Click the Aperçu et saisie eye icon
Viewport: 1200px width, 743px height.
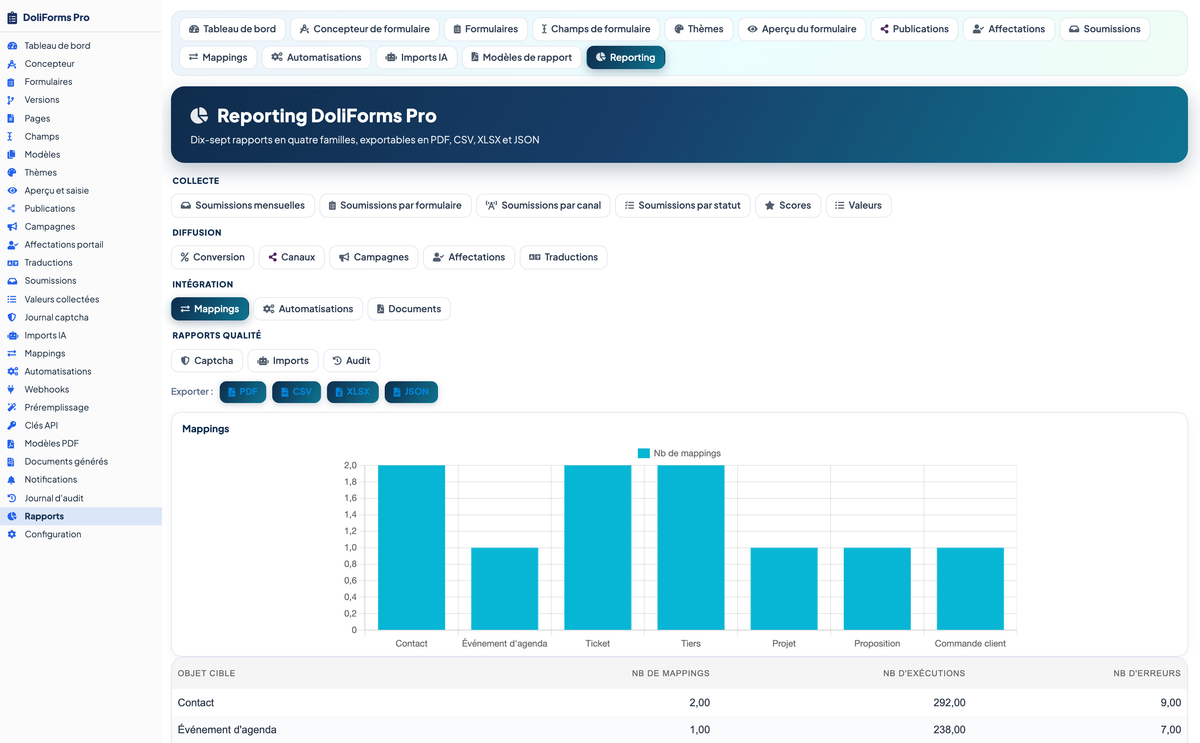point(12,190)
